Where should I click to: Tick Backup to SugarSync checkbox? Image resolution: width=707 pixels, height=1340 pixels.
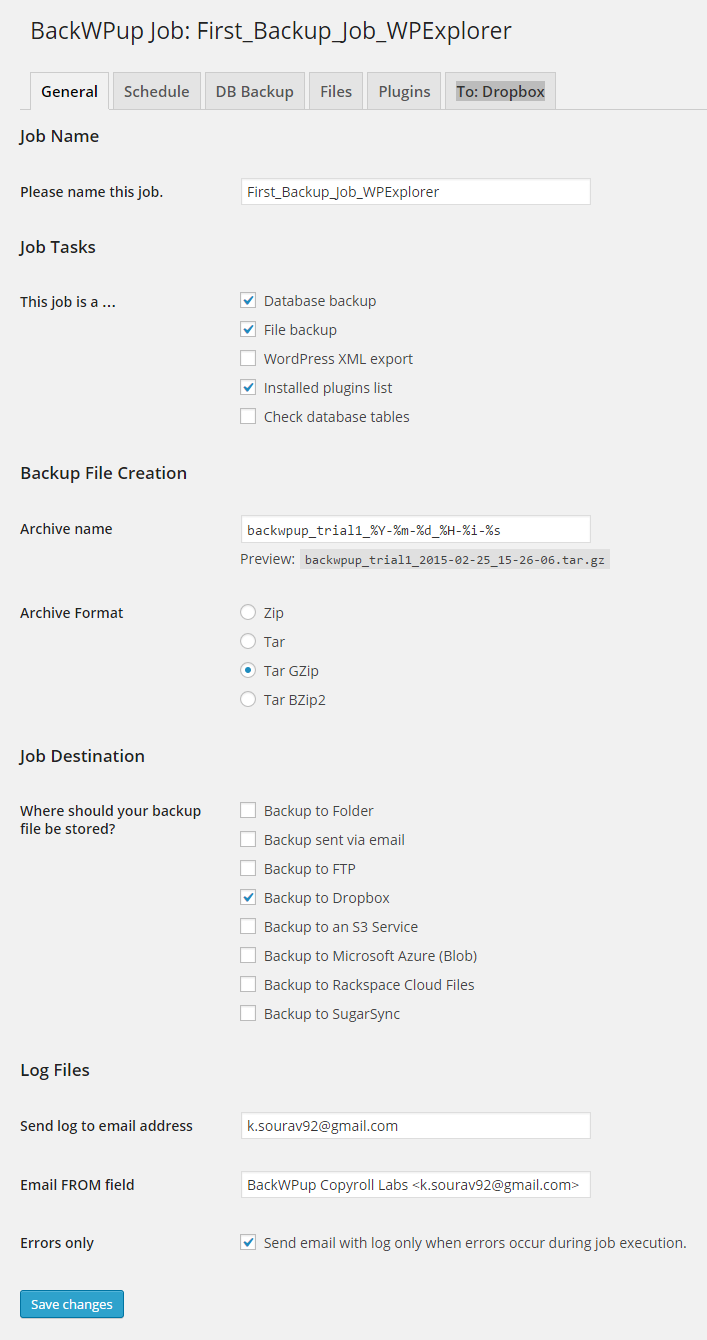[x=248, y=1013]
